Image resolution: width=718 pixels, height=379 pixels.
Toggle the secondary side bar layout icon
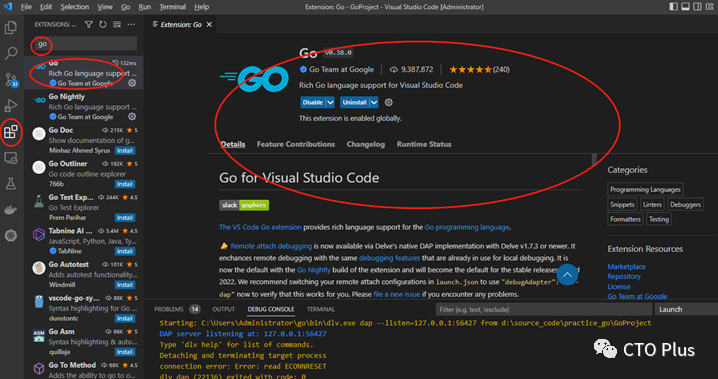click(x=697, y=7)
